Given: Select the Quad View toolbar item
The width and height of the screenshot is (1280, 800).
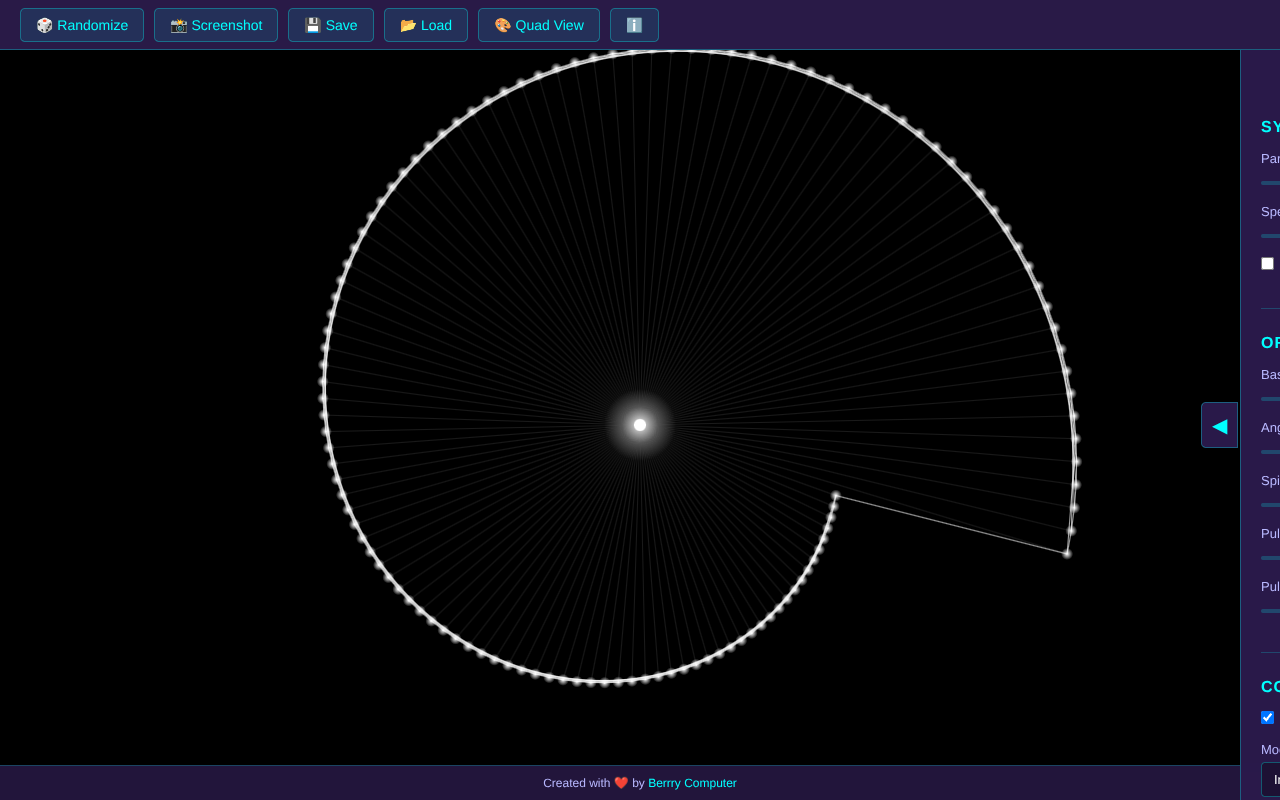Looking at the screenshot, I should coord(538,25).
